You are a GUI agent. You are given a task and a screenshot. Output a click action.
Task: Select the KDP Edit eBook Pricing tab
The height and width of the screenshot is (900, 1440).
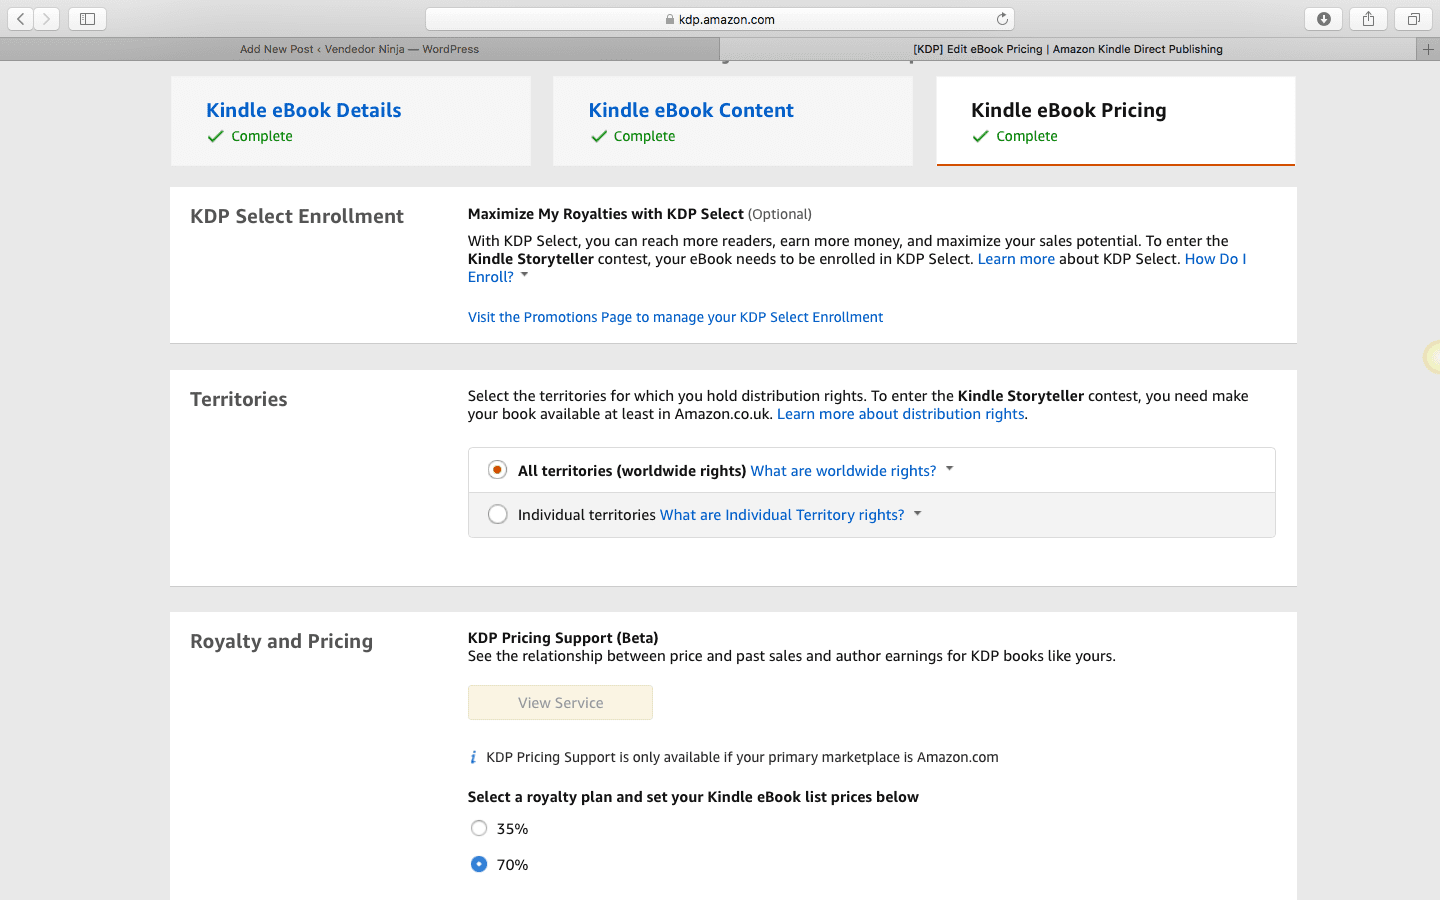[x=1068, y=49]
